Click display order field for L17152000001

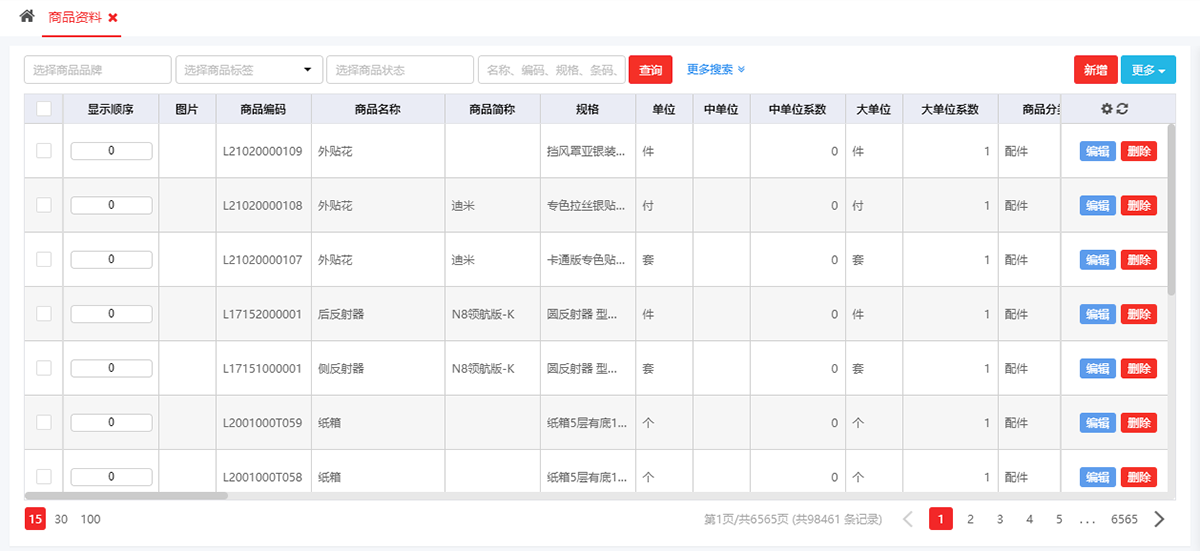(x=111, y=314)
